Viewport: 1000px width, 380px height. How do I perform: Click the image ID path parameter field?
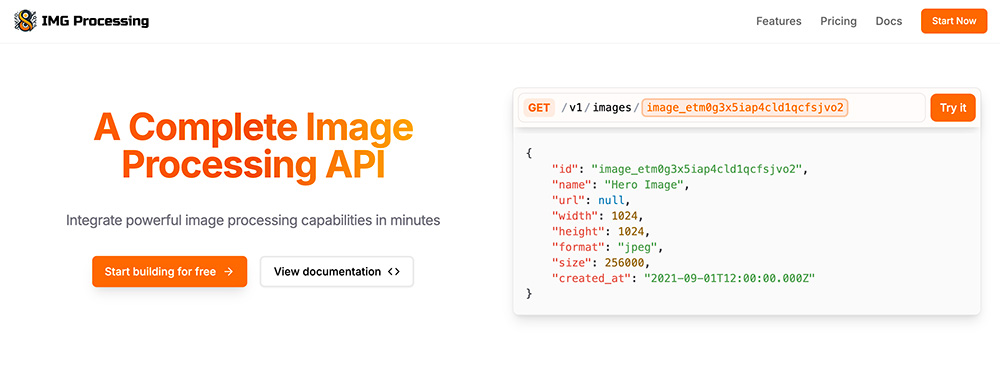745,108
